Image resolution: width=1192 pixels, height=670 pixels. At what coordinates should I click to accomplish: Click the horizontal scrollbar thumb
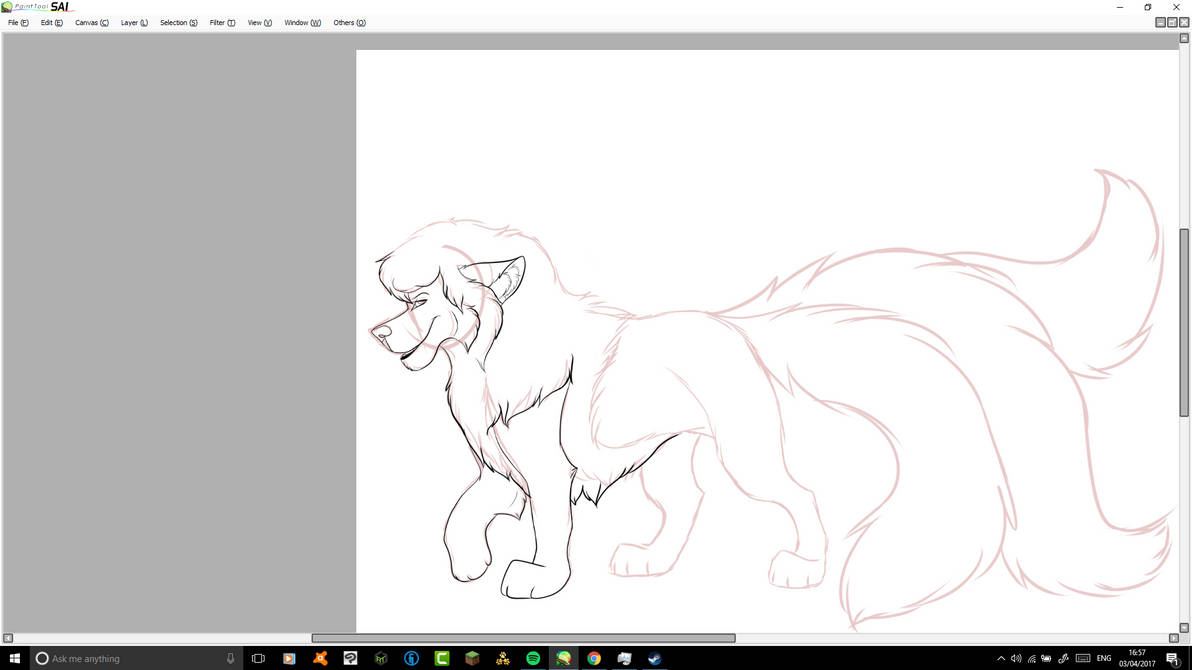(524, 638)
